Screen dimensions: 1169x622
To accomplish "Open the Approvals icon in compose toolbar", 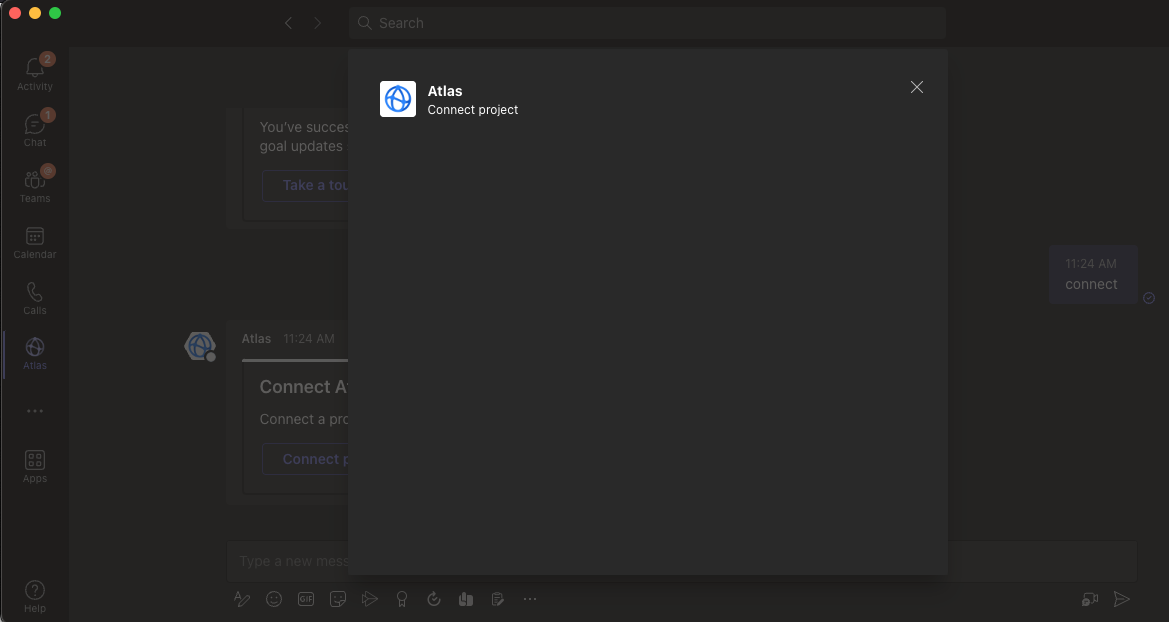I will point(434,599).
